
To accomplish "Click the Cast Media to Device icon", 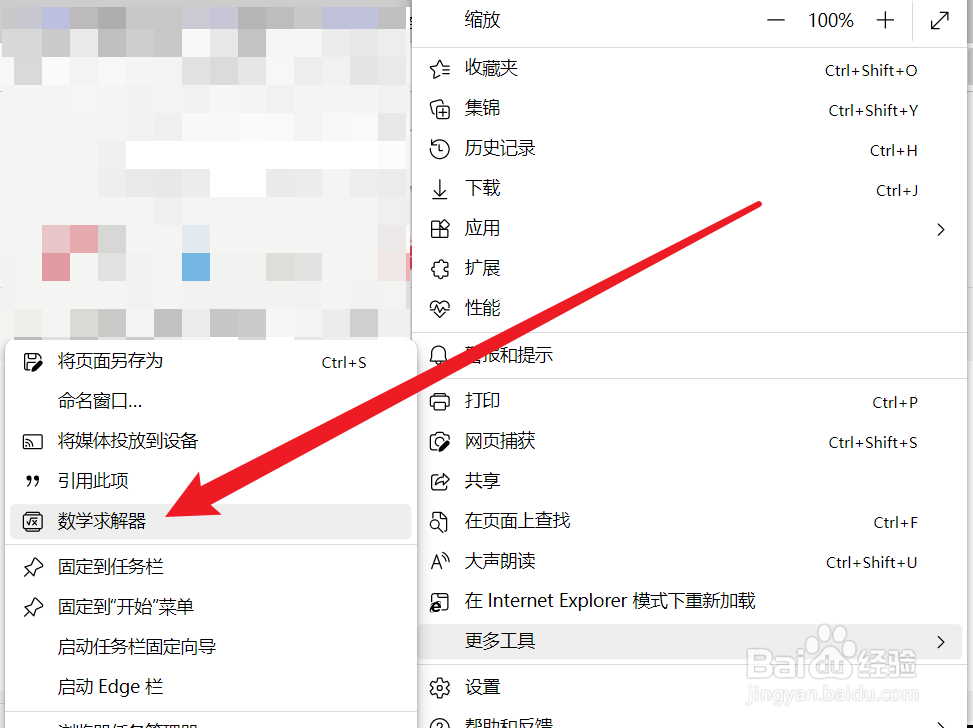I will (33, 441).
